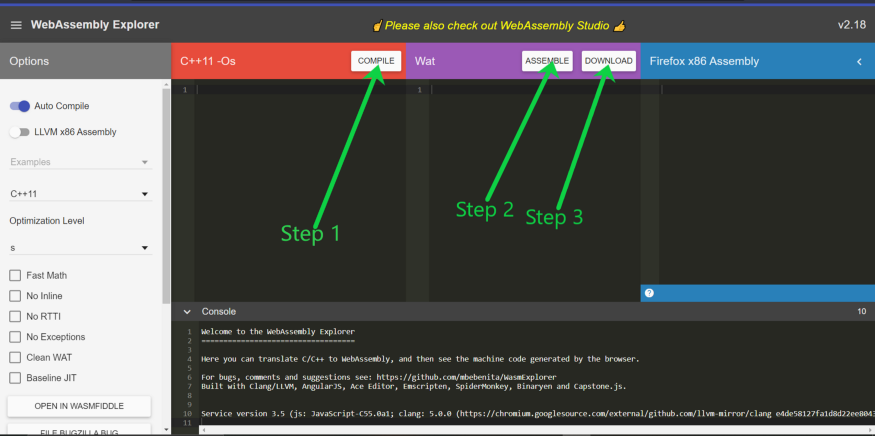Screen dimensions: 875x436
Task: Open the hamburger menu next to WebAssembly Explorer
Action: coord(16,25)
